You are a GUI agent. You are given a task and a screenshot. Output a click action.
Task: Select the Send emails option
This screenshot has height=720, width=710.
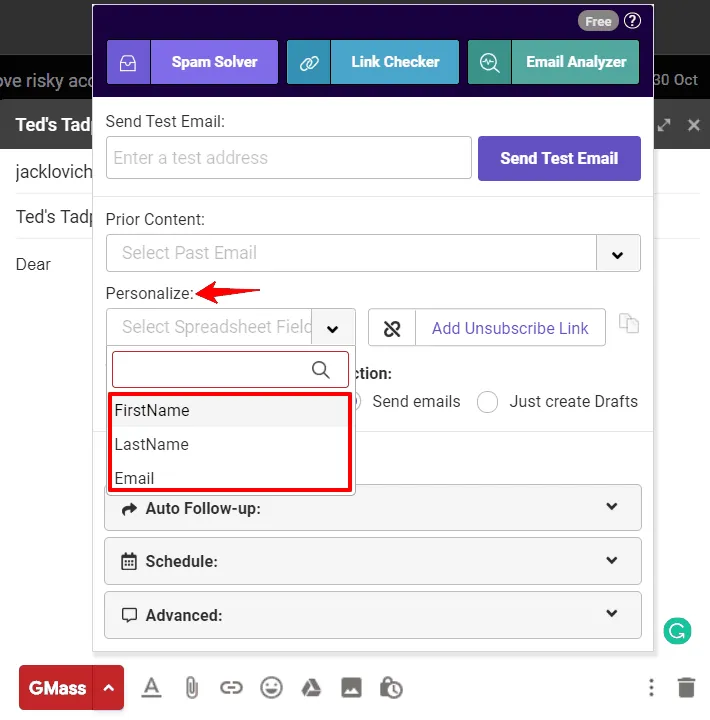(416, 401)
